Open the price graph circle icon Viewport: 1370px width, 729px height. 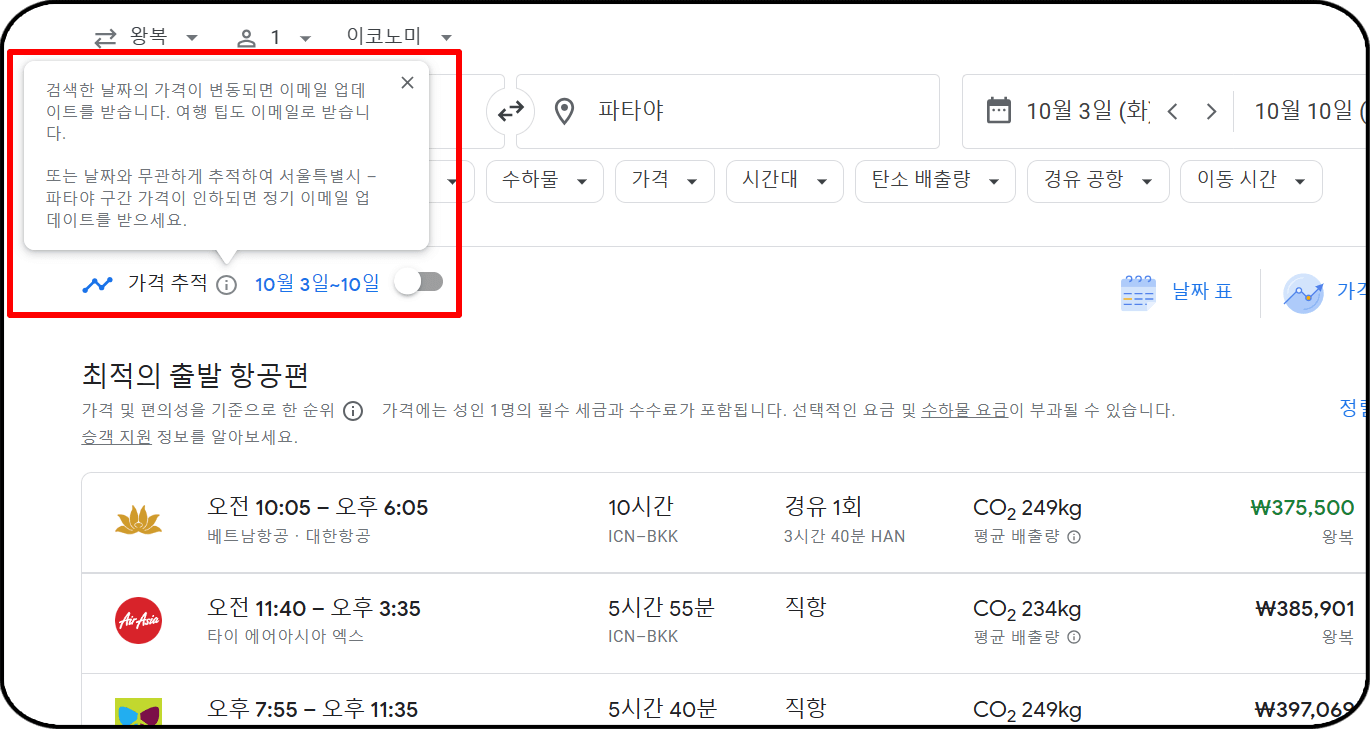pyautogui.click(x=1303, y=291)
